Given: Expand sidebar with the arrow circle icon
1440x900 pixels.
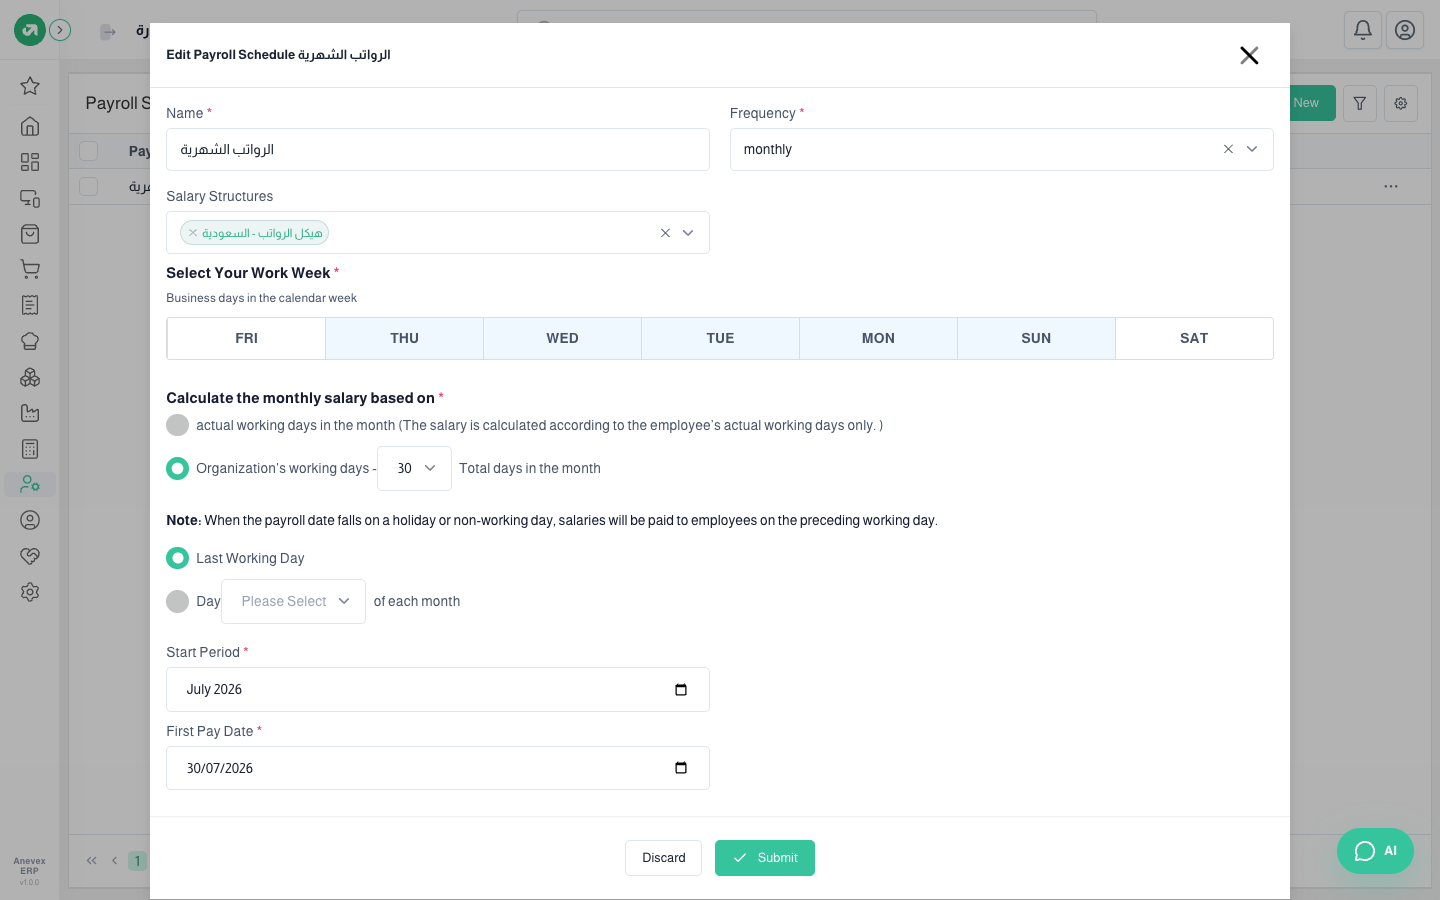Looking at the screenshot, I should 61,30.
